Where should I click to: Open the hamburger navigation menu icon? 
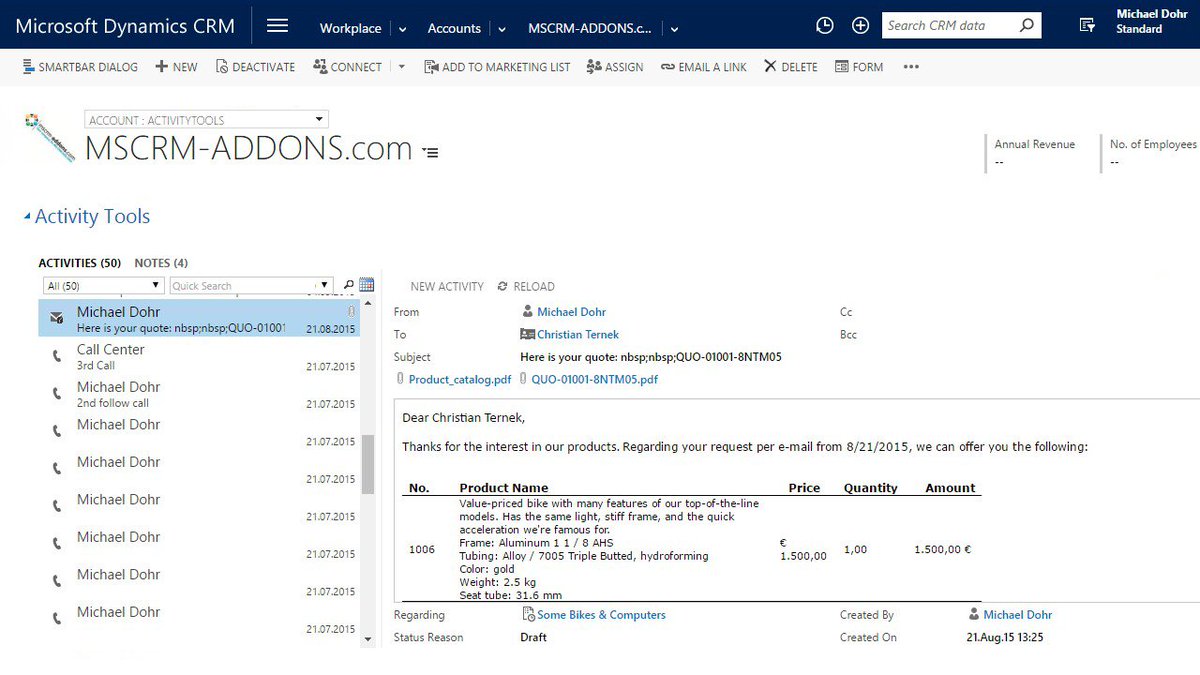[x=278, y=26]
